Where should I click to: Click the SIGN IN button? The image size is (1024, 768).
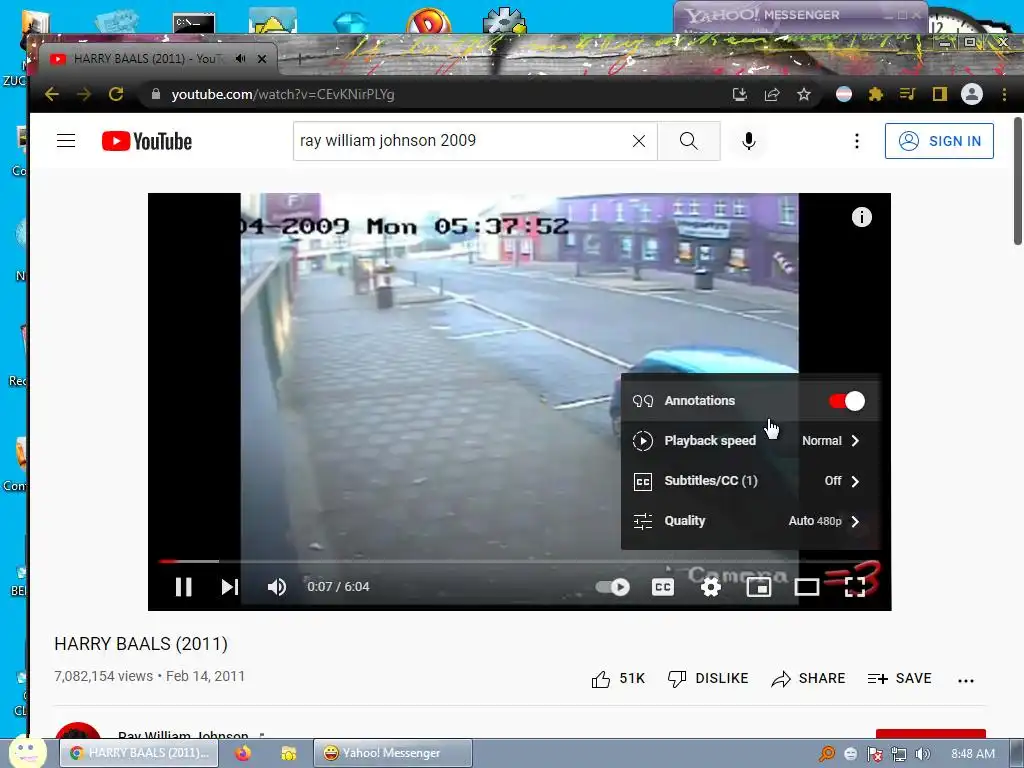(939, 140)
